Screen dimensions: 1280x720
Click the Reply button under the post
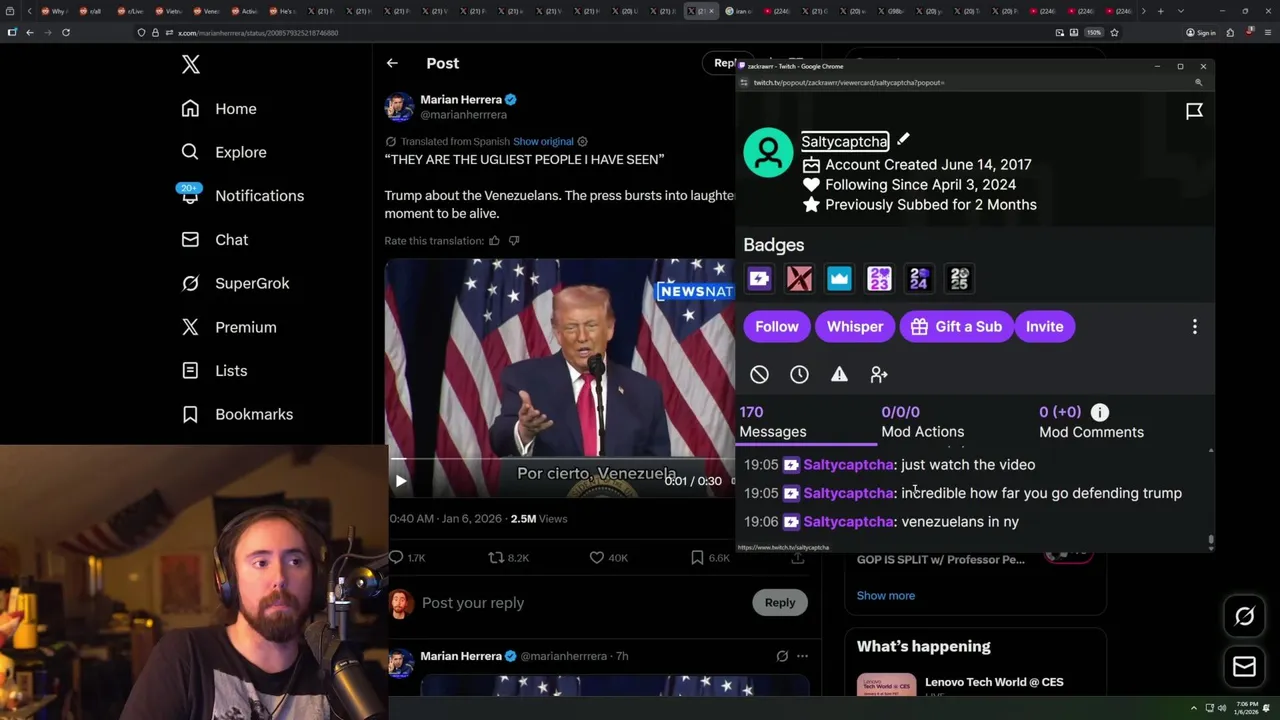click(780, 603)
